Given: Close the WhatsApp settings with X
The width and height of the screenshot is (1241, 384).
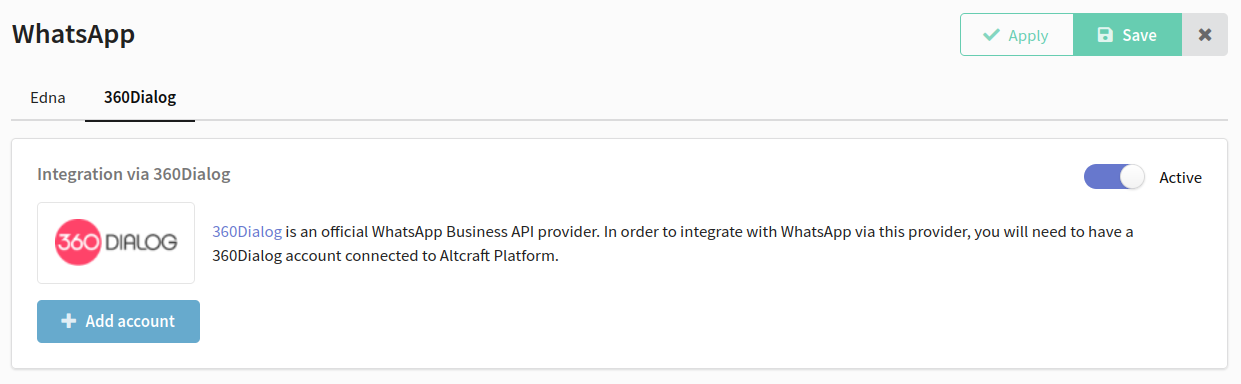Looking at the screenshot, I should tap(1205, 35).
